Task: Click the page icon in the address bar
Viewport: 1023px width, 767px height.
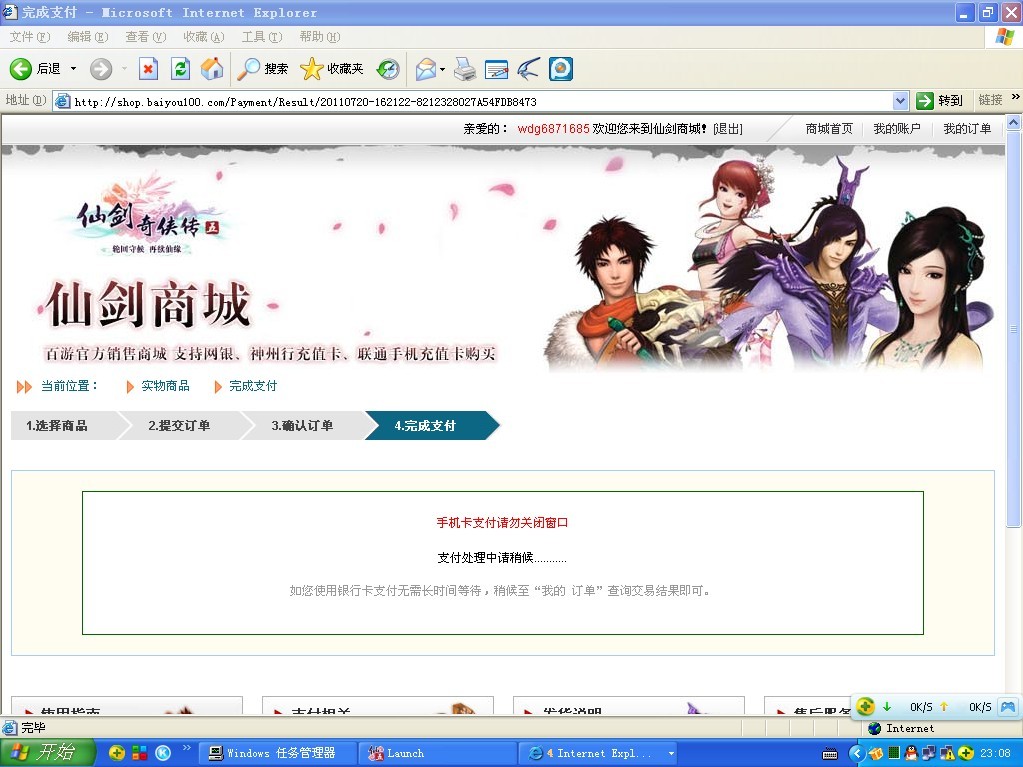Action: tap(63, 101)
